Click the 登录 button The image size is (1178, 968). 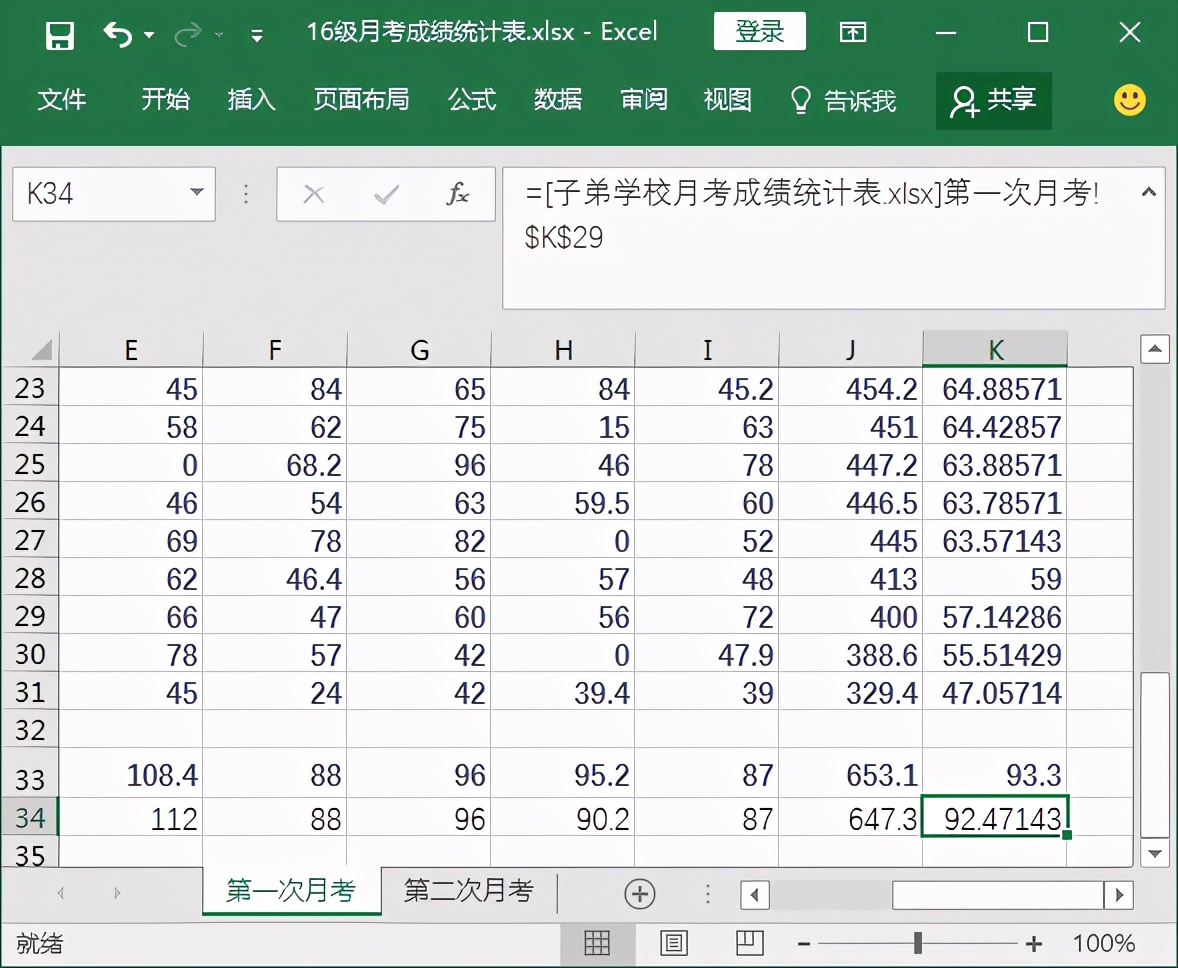pos(759,31)
